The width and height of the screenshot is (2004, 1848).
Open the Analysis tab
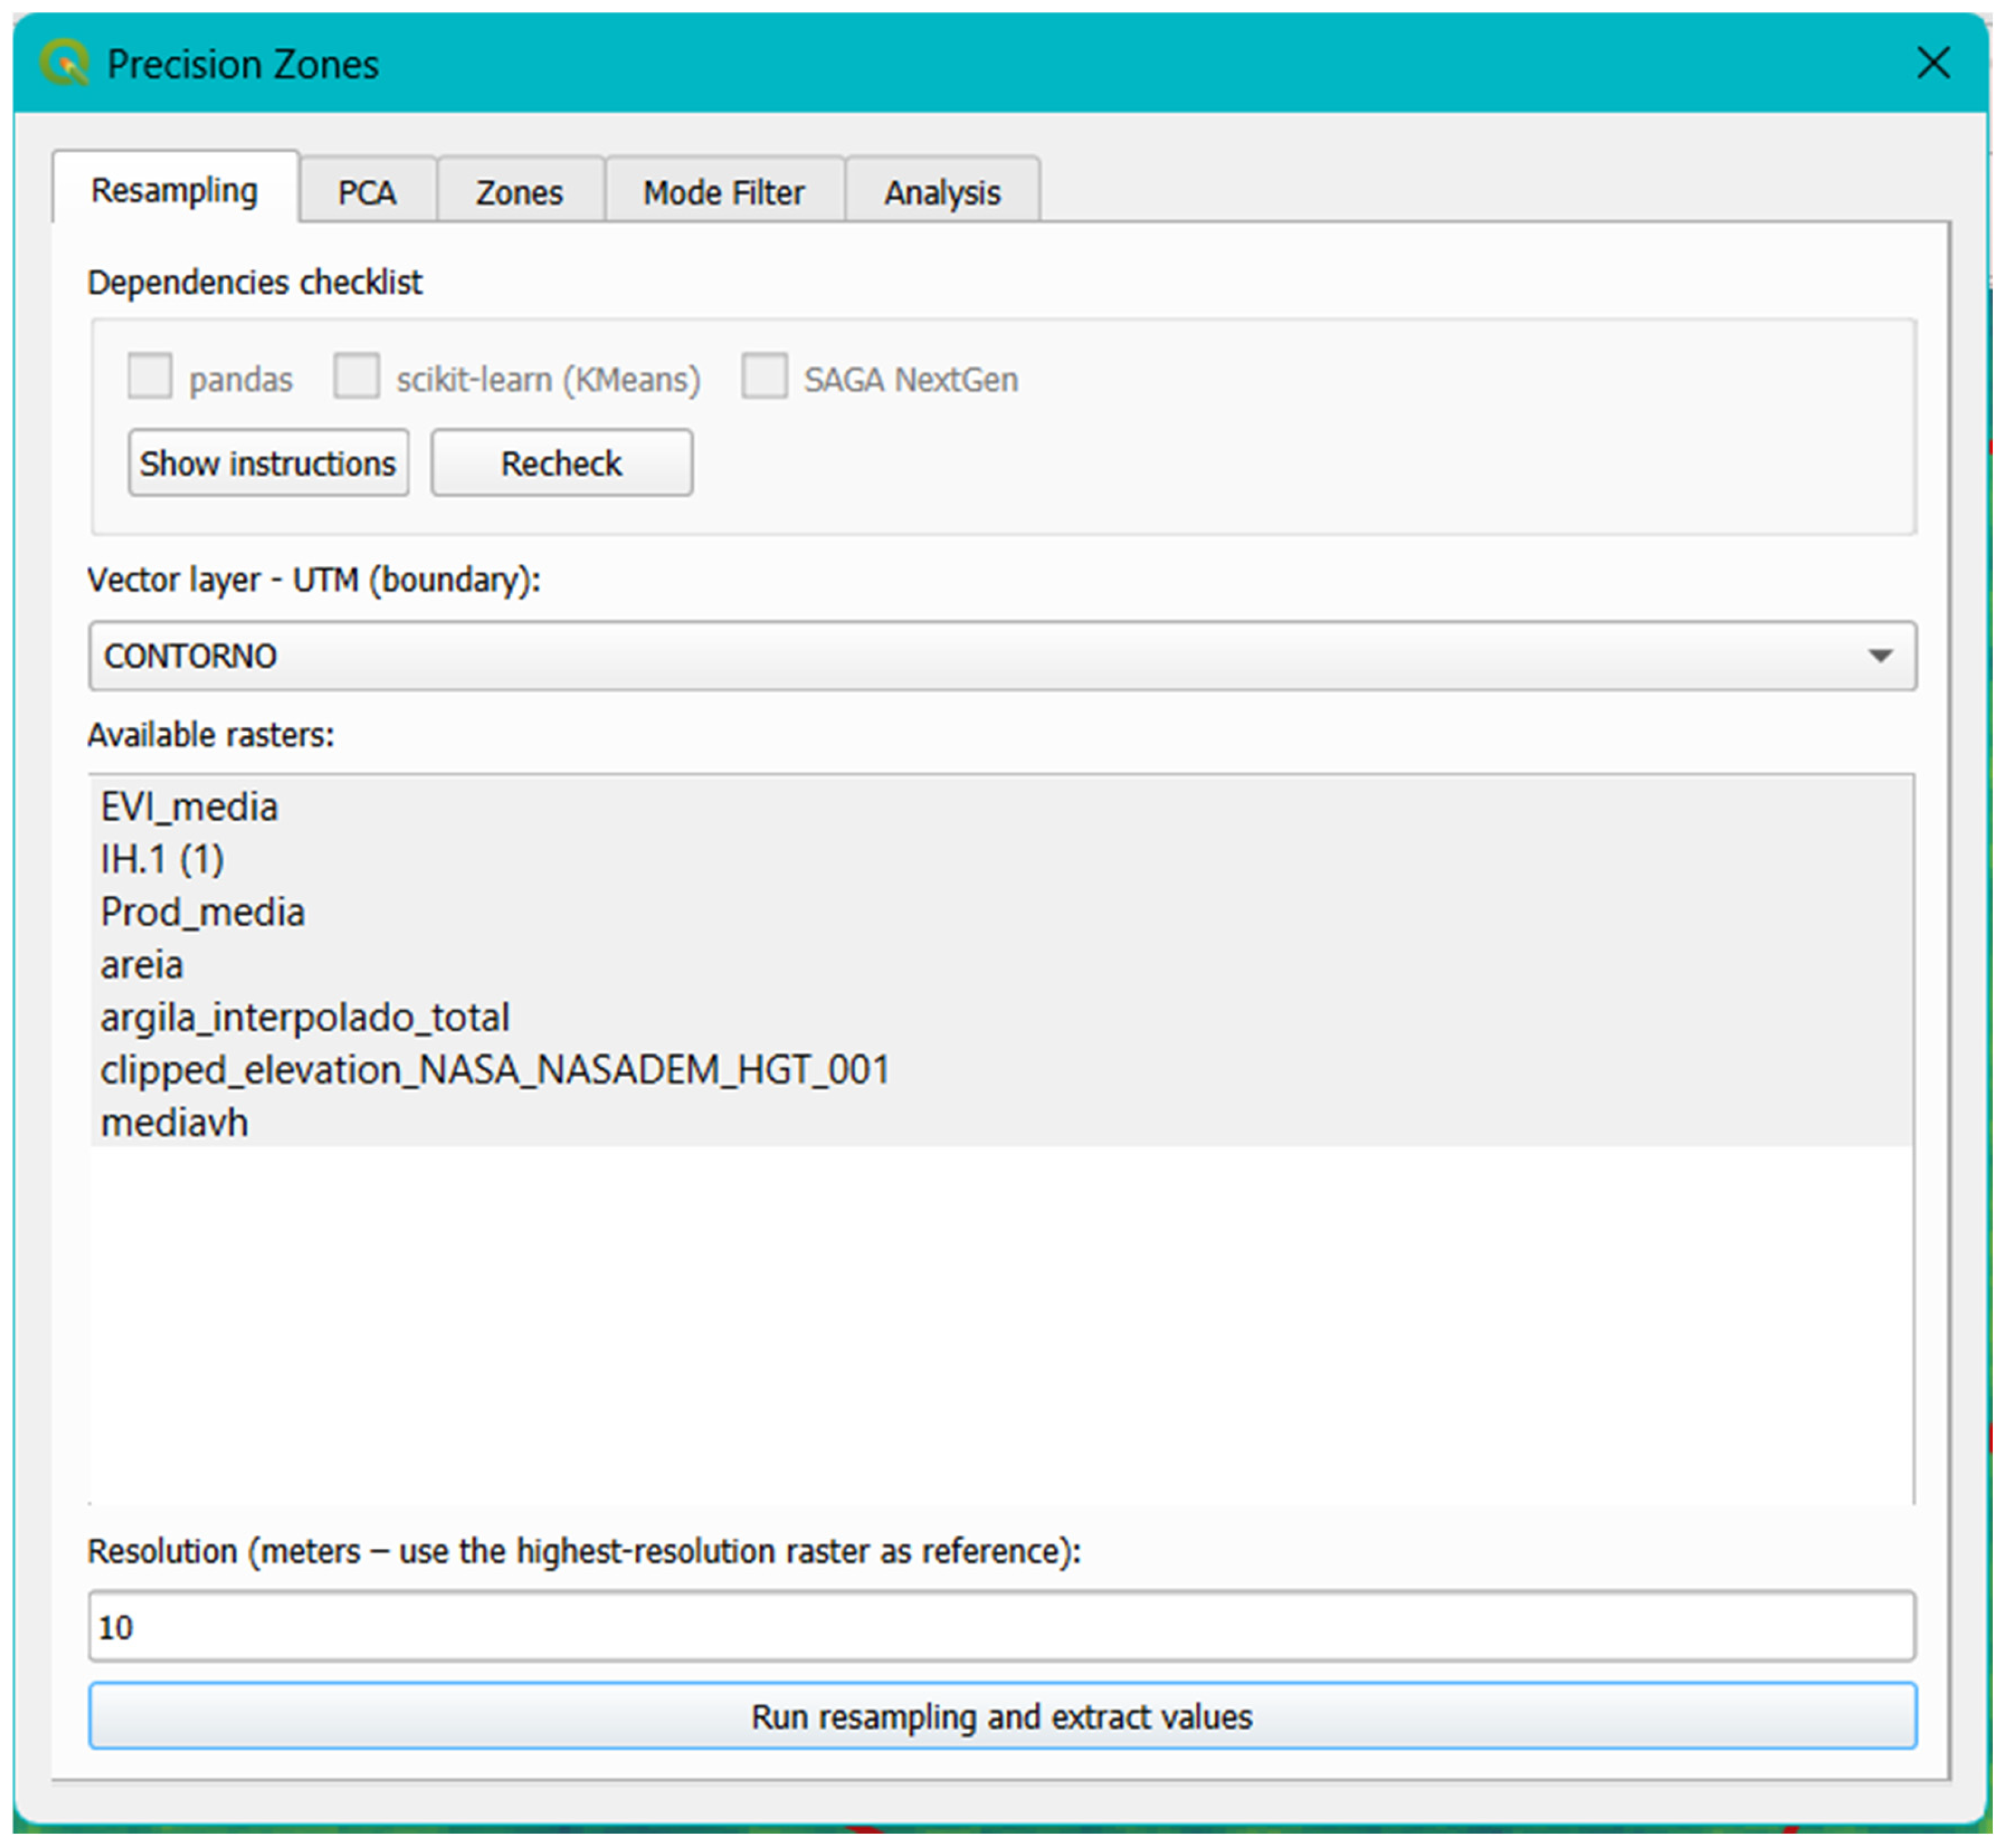tap(941, 192)
